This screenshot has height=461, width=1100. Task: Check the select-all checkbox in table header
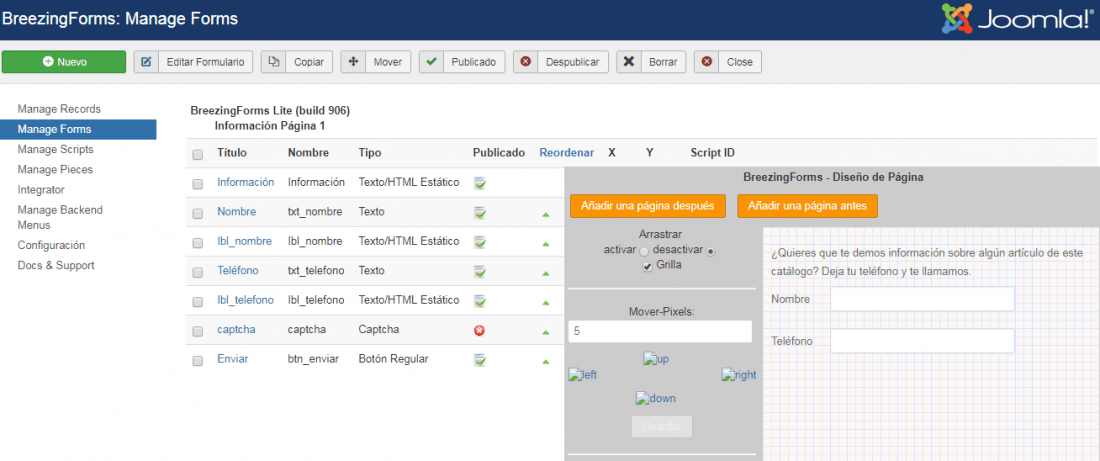pos(198,154)
